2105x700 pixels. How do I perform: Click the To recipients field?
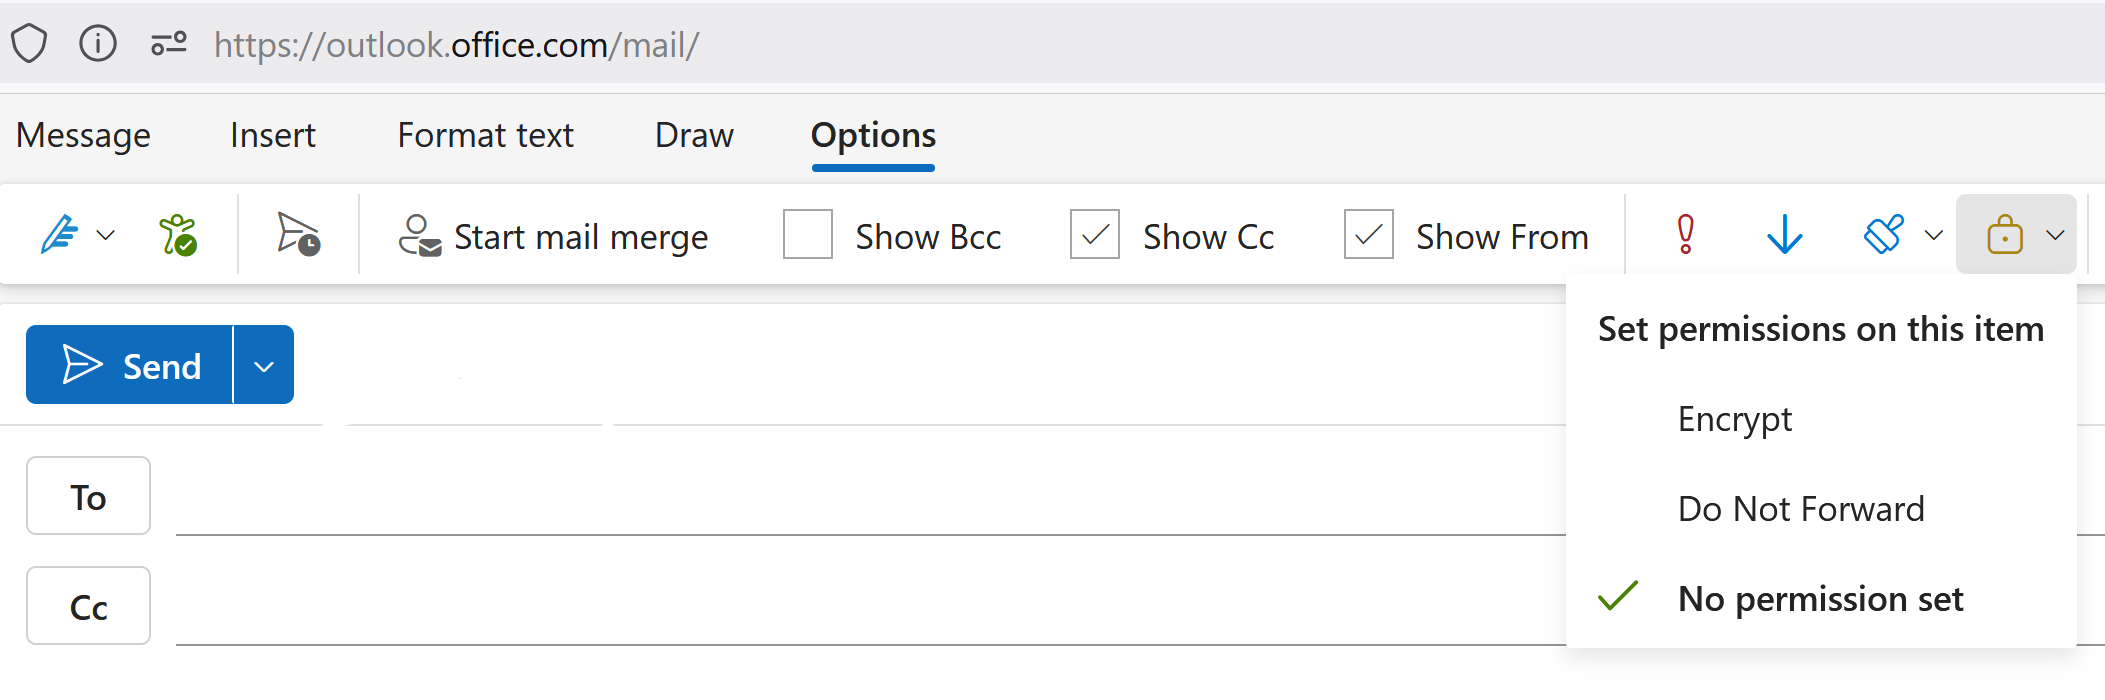(860, 498)
